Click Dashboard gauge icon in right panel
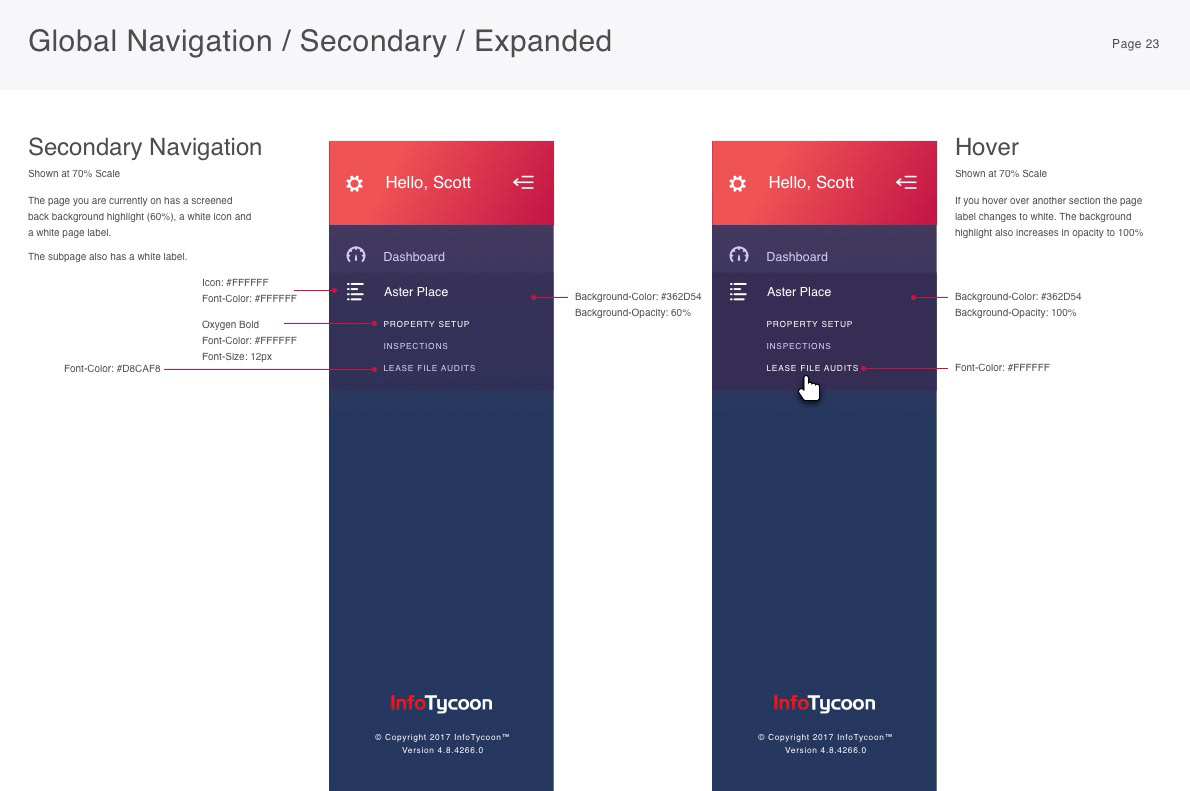 pos(738,256)
